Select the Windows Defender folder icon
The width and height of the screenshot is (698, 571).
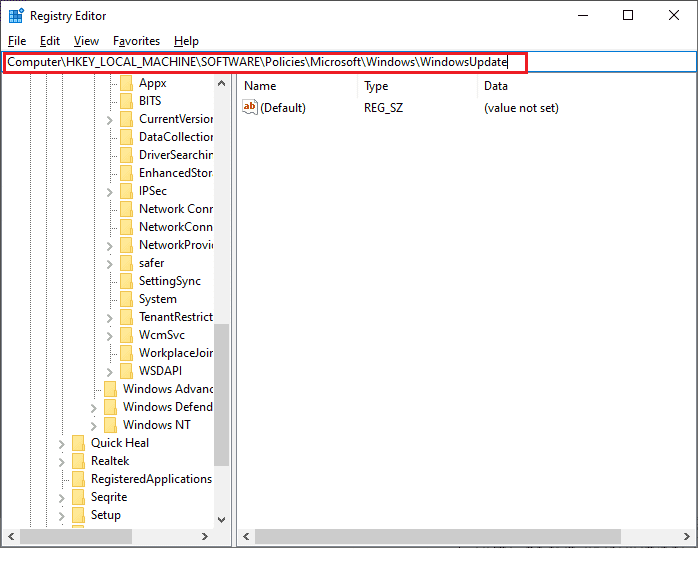point(110,407)
